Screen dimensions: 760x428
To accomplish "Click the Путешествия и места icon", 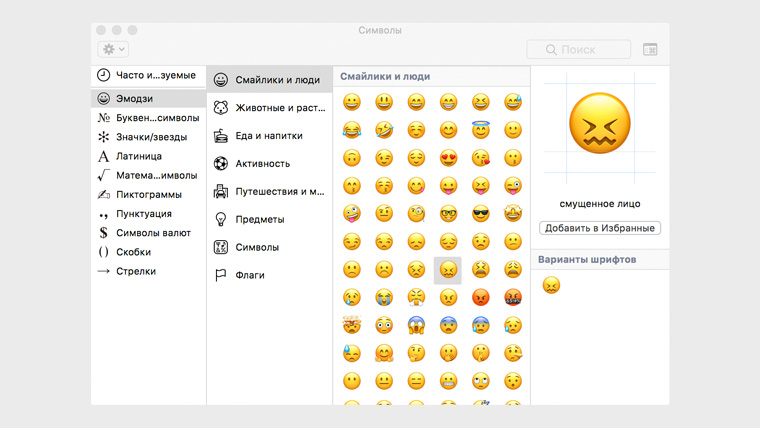I will coord(221,191).
